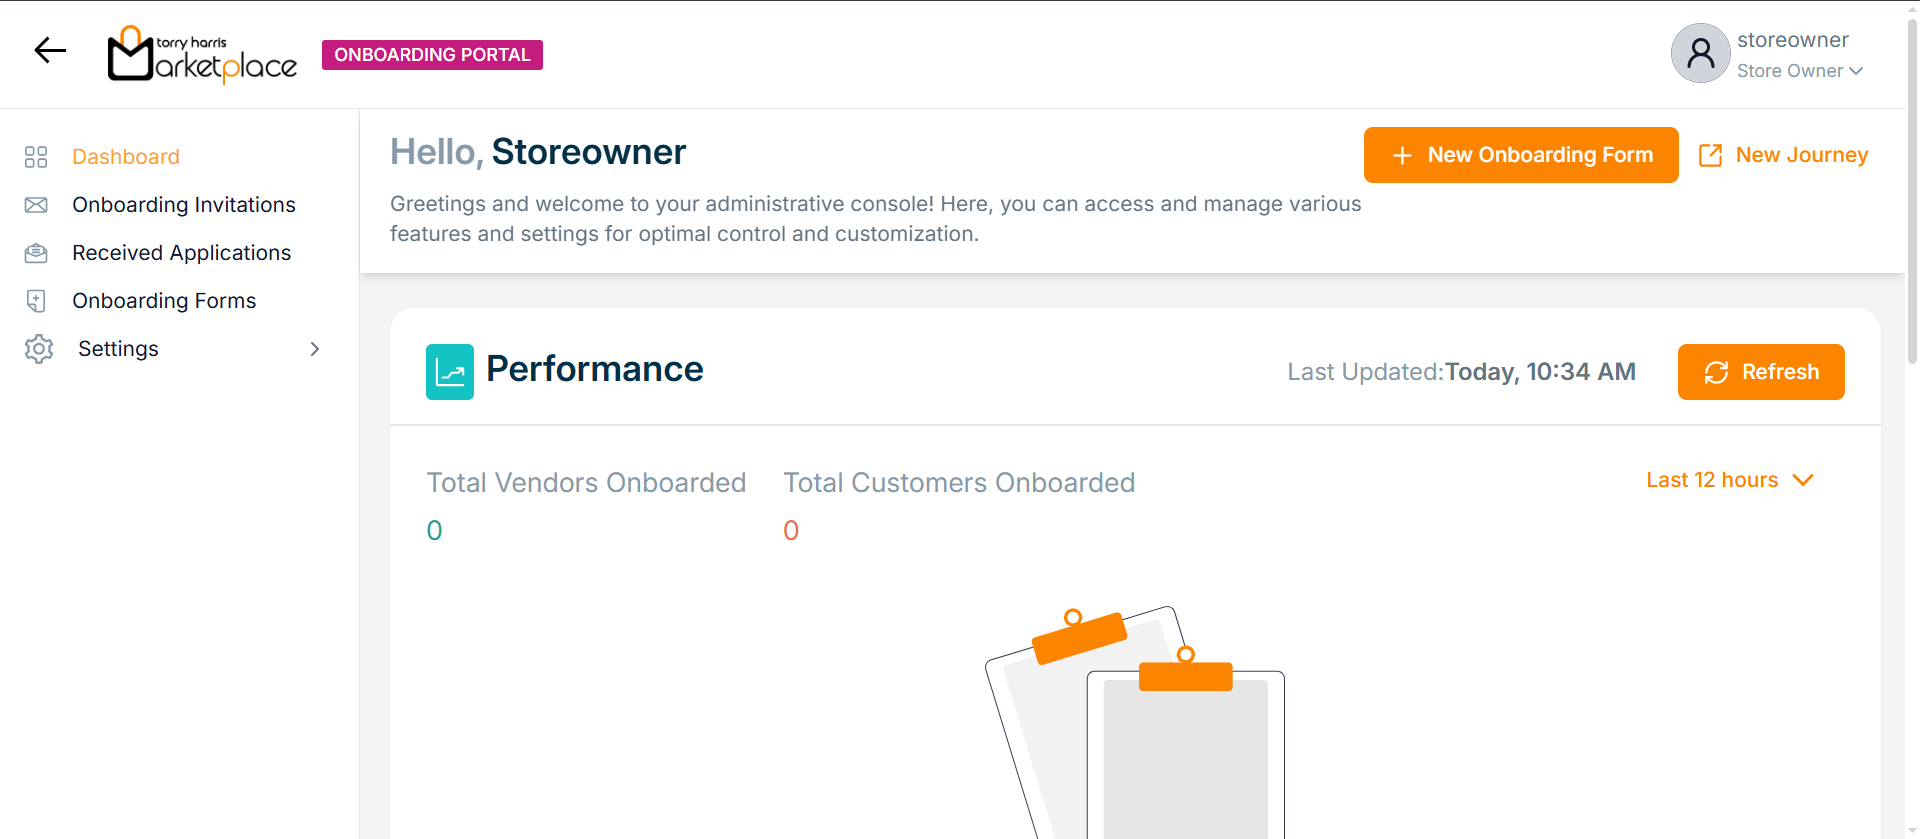Open the Last 12 hours dropdown
The width and height of the screenshot is (1920, 839).
point(1729,480)
